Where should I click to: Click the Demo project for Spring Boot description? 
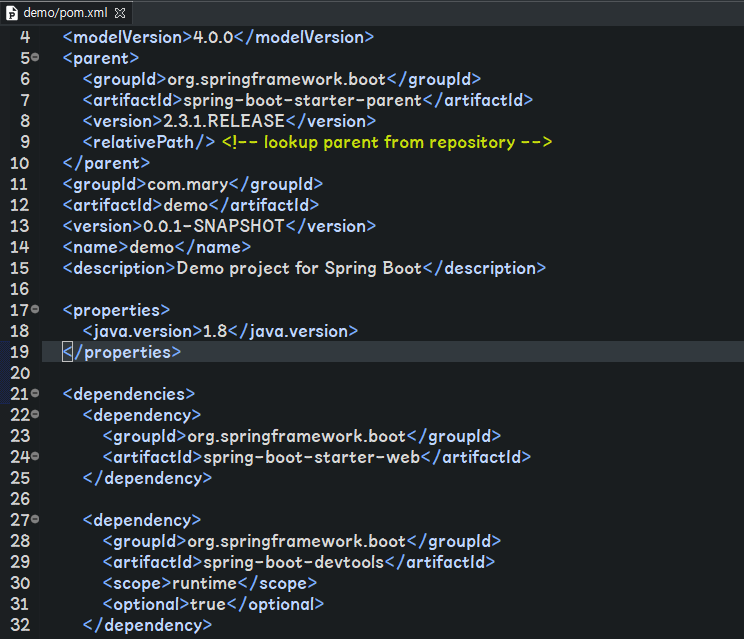[299, 269]
